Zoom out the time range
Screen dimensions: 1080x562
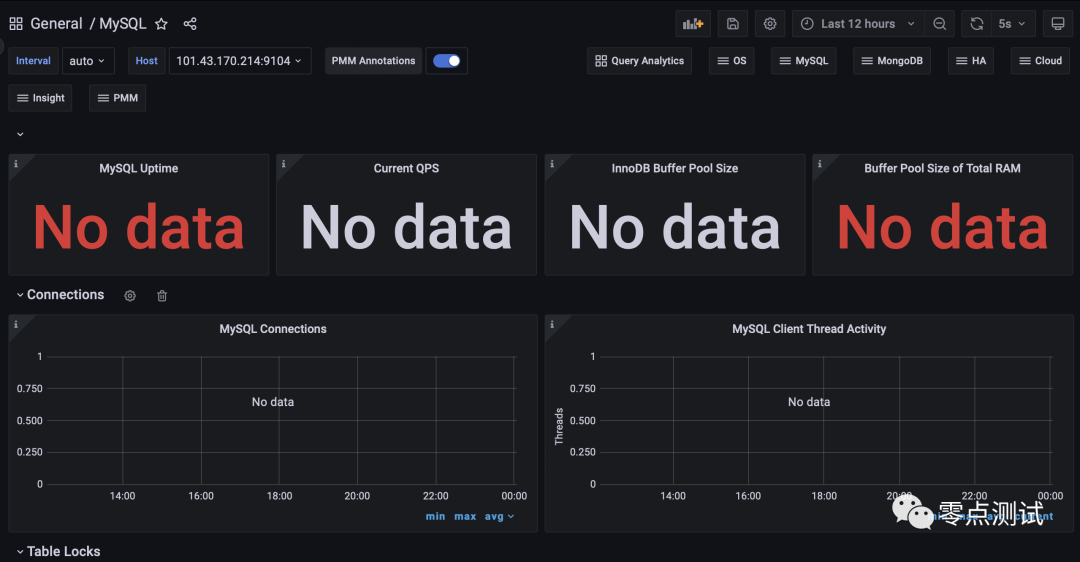[x=939, y=24]
